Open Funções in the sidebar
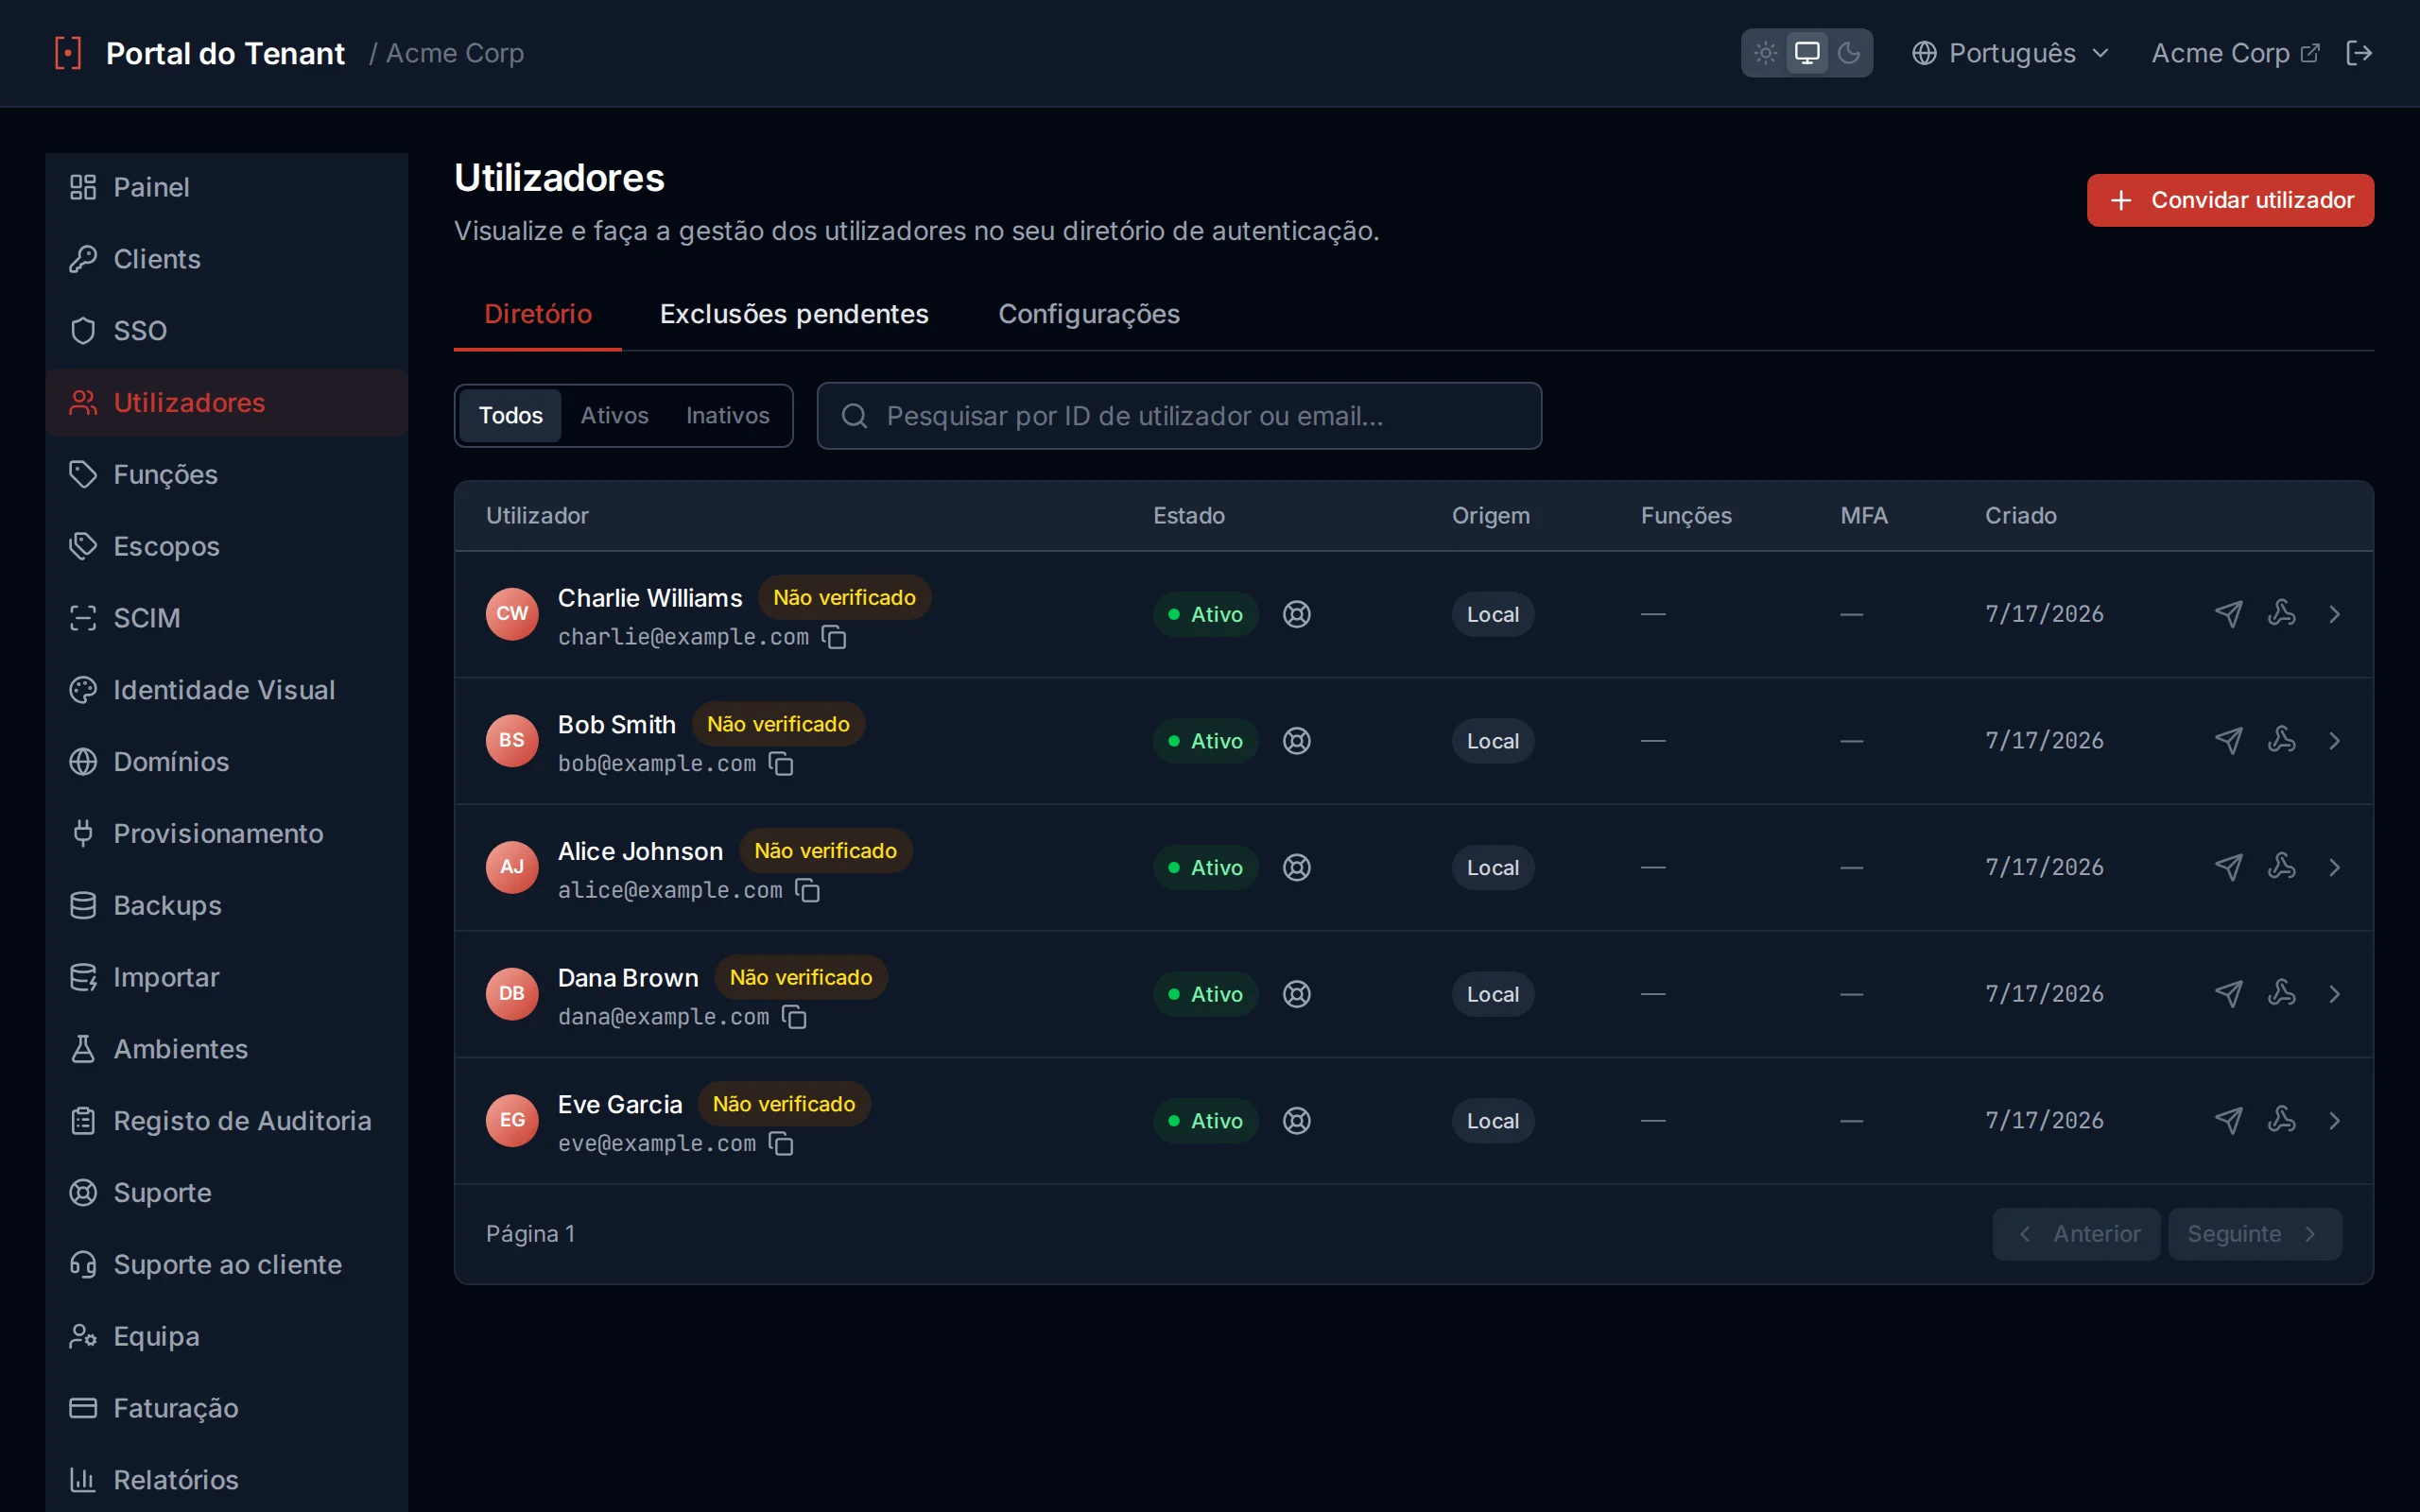2420x1512 pixels. tap(227, 474)
